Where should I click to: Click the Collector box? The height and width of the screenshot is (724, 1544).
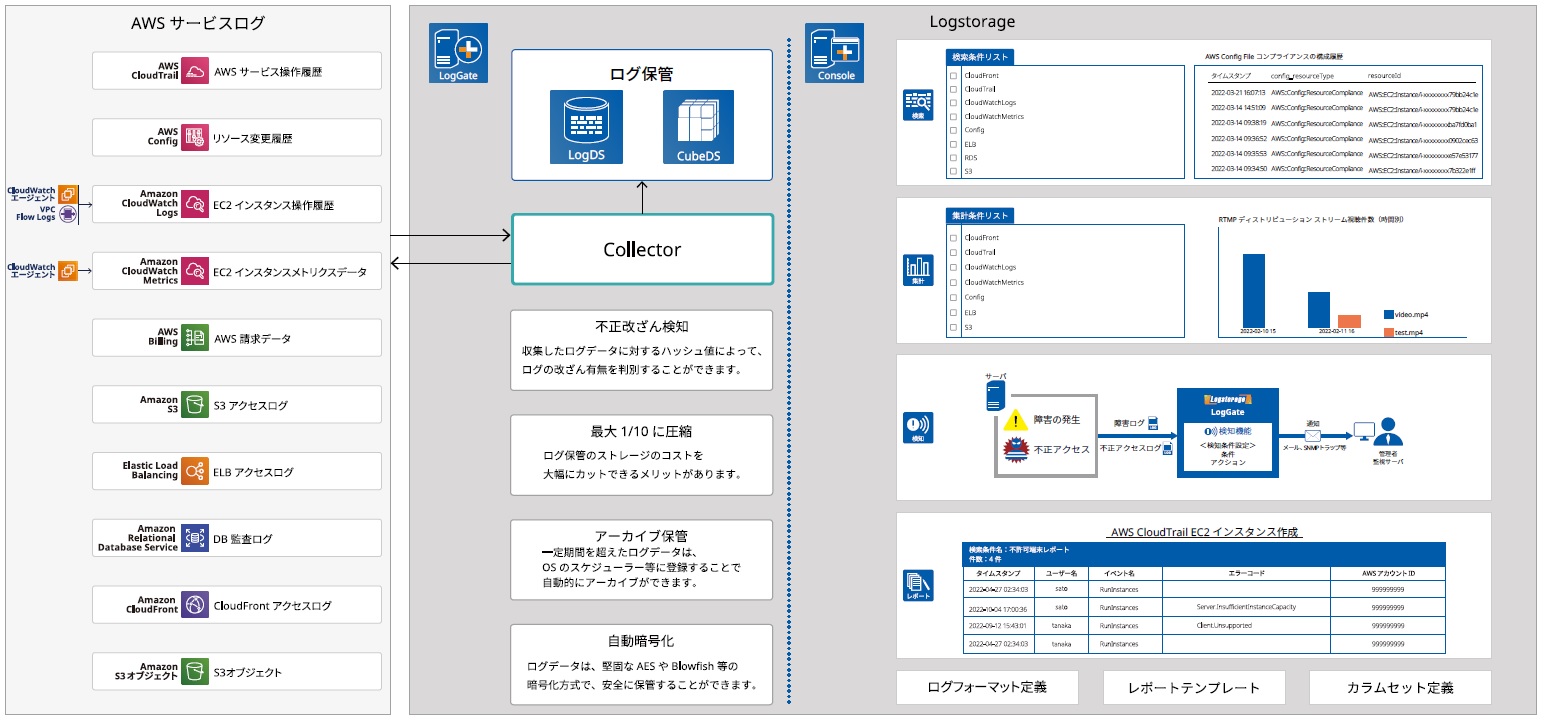coord(642,249)
